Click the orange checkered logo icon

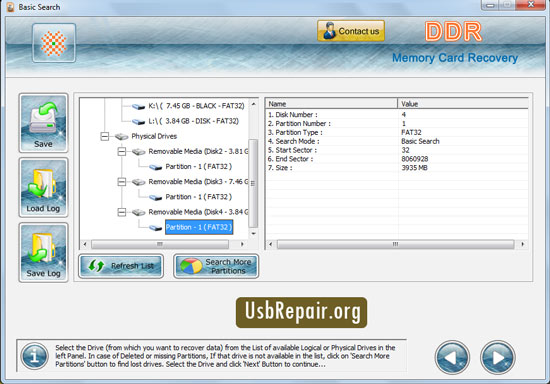coord(54,43)
